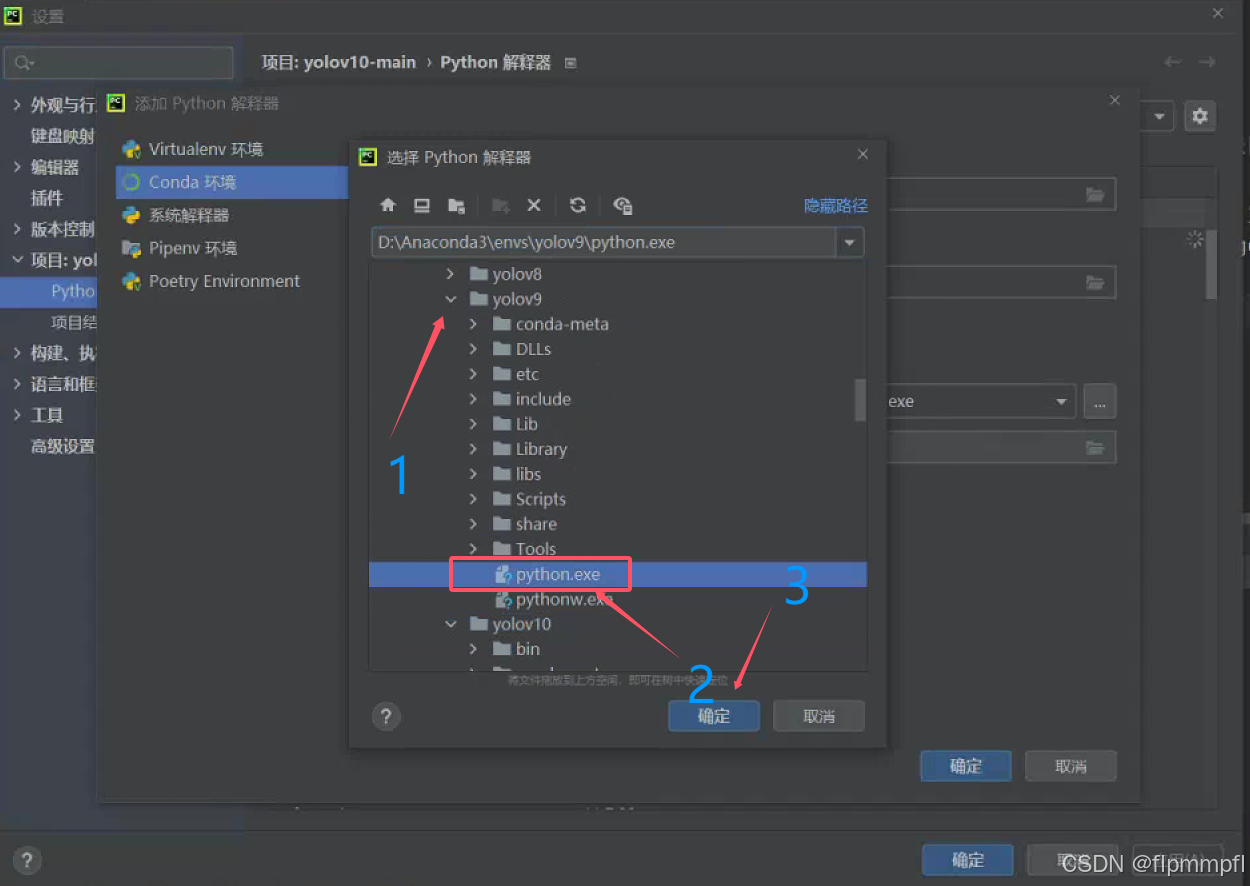The width and height of the screenshot is (1250, 886).
Task: Click the file tree vertical scrollbar
Action: coord(860,400)
